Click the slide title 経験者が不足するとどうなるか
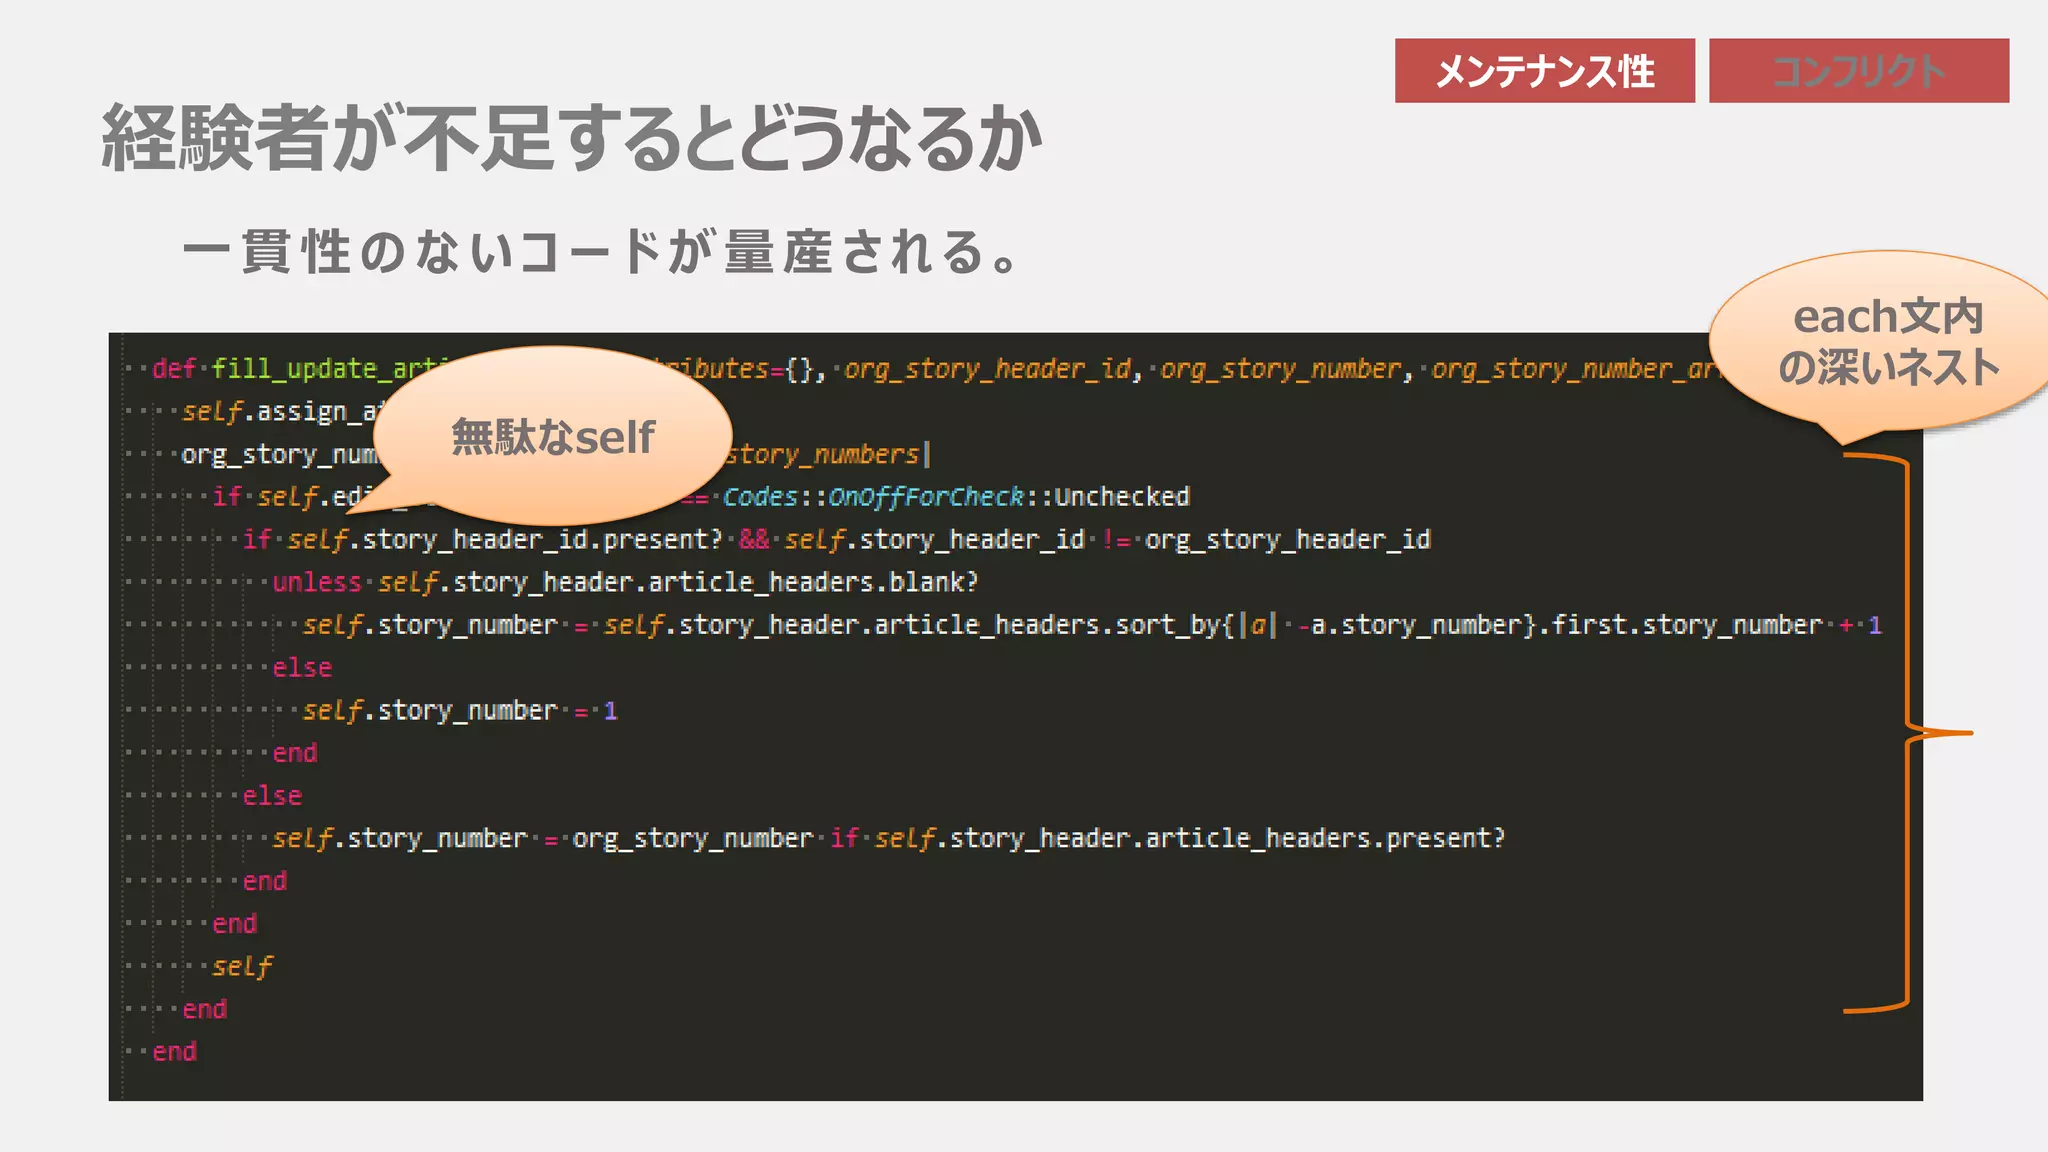The image size is (2048, 1152). (x=572, y=138)
